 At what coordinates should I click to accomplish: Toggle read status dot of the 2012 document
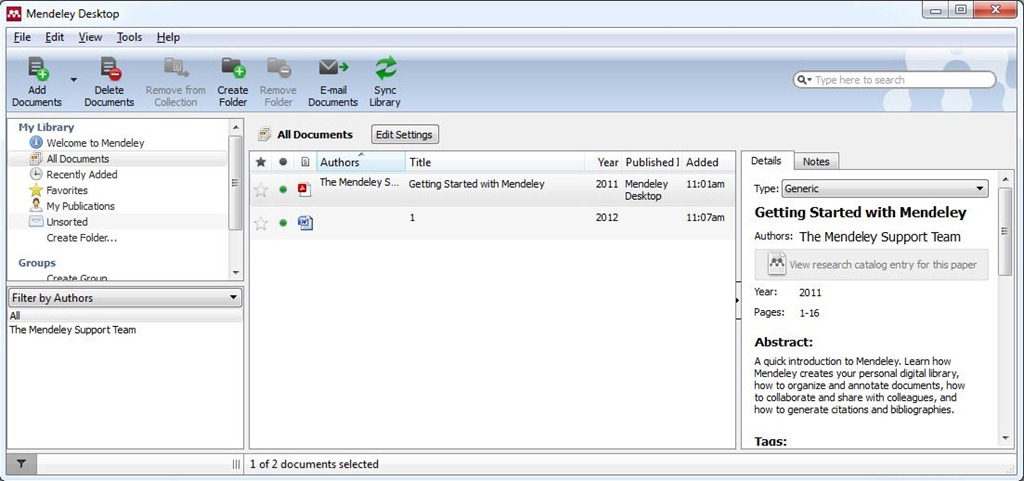283,222
